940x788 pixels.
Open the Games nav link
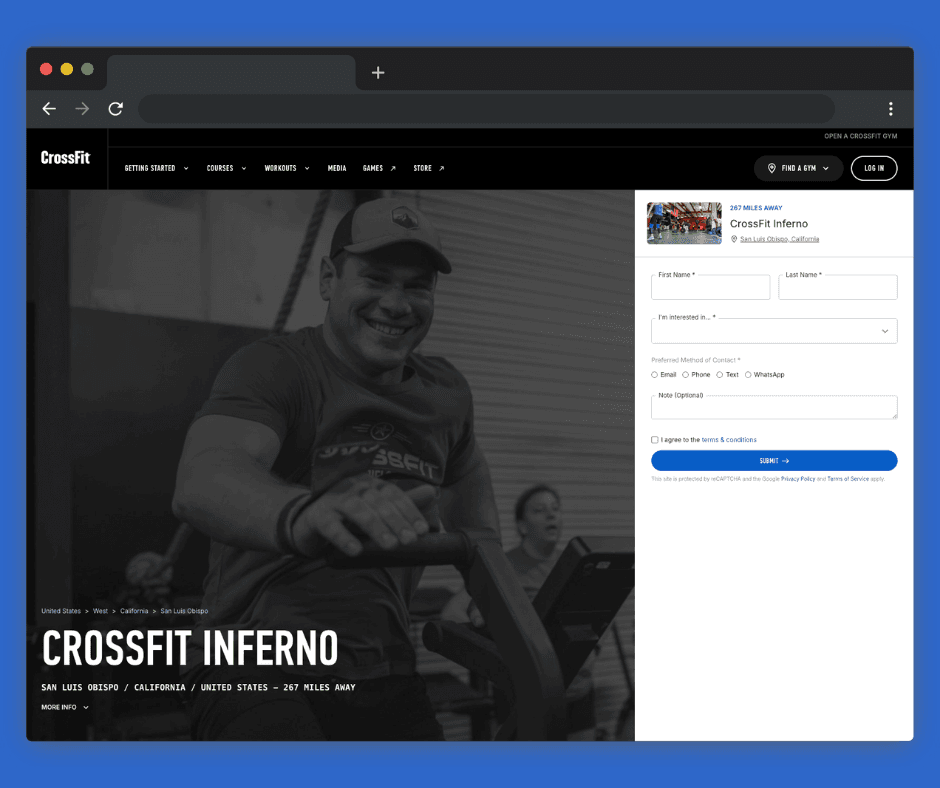pos(373,169)
